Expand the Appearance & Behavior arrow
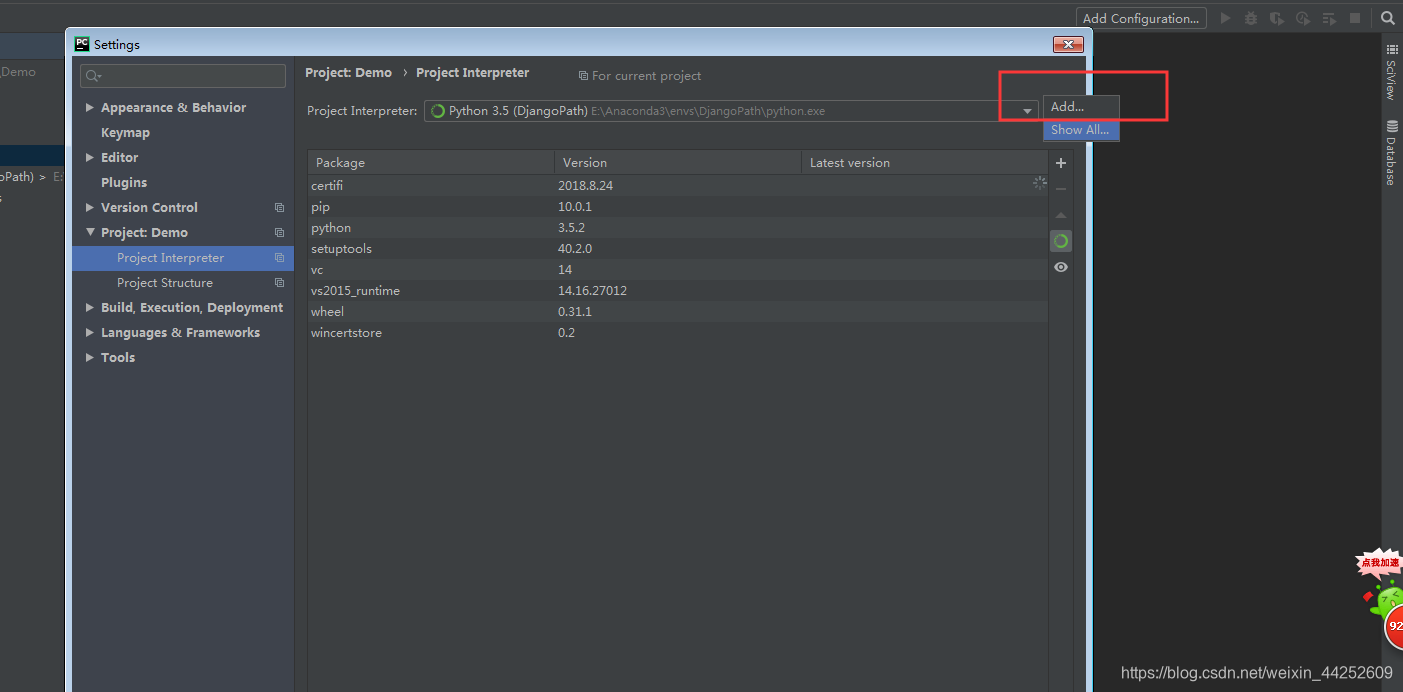Image resolution: width=1403 pixels, height=692 pixels. [x=90, y=108]
